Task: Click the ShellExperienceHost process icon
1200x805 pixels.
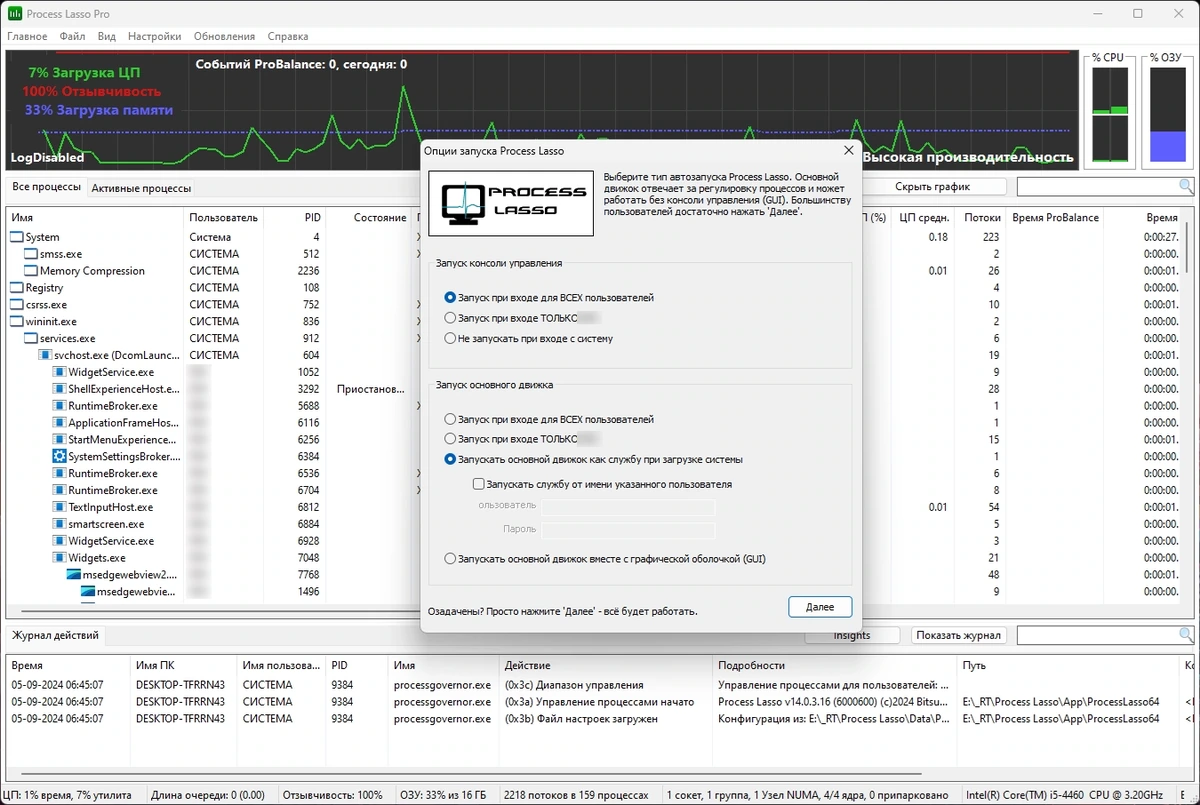Action: pyautogui.click(x=59, y=389)
